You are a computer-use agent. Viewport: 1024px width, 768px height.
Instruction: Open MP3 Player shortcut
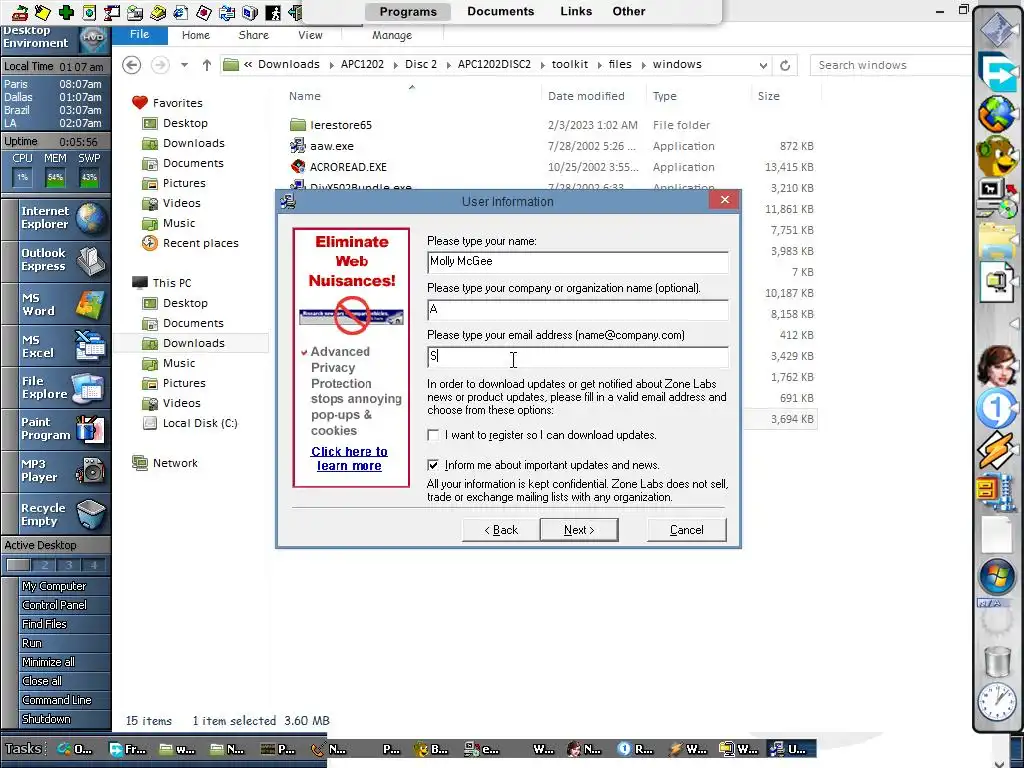[56, 470]
